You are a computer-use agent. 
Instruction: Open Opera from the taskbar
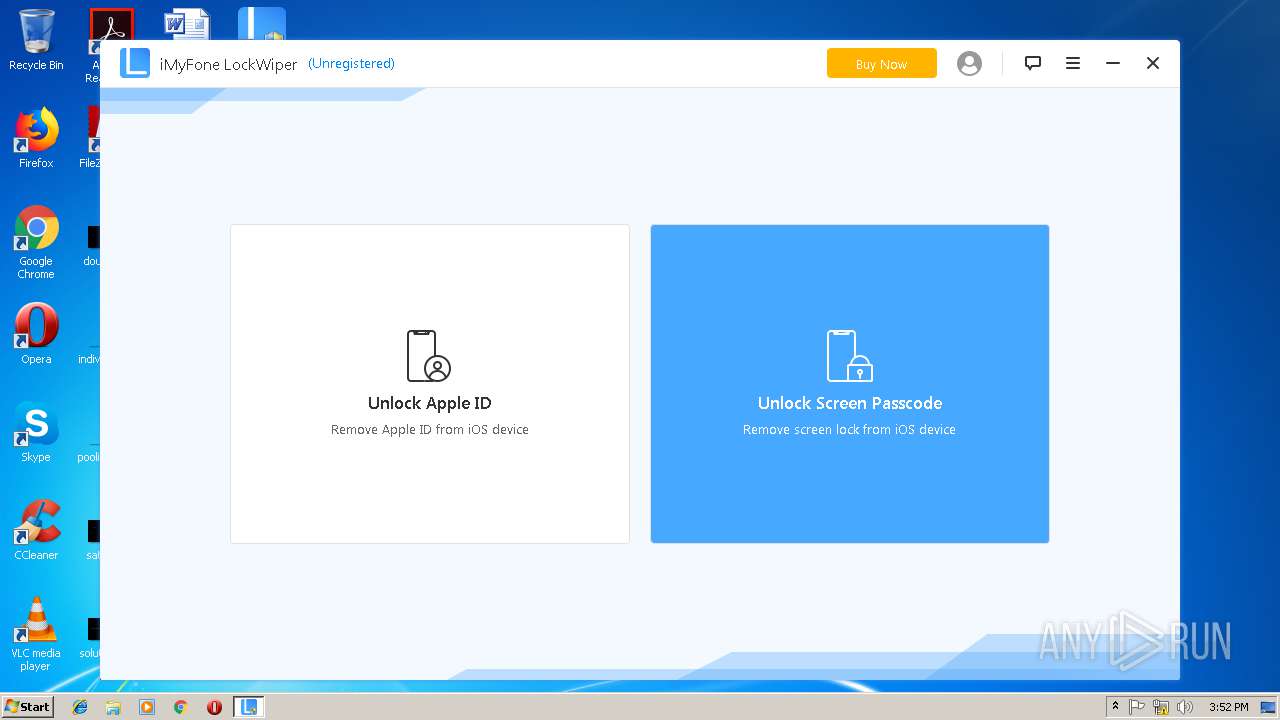point(214,707)
